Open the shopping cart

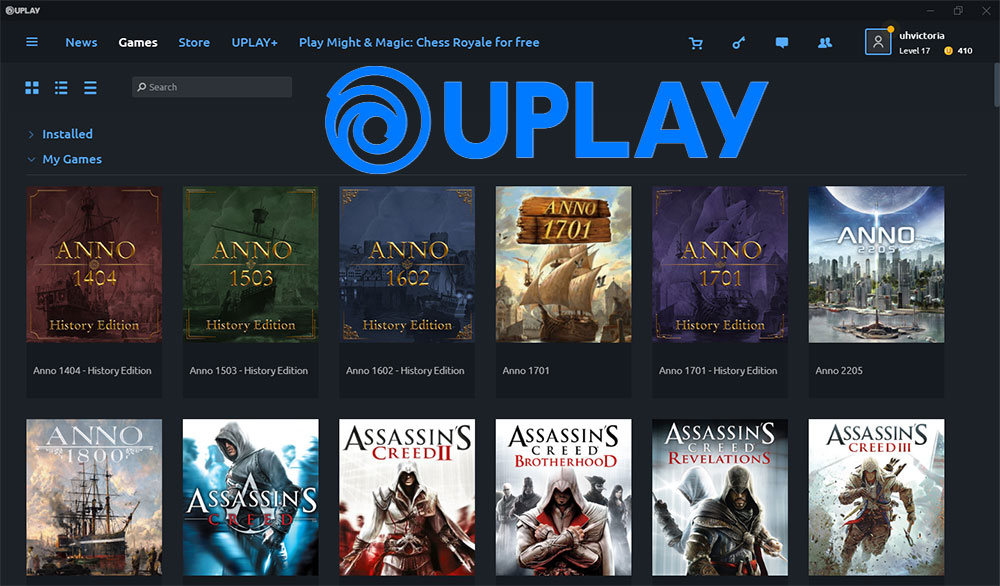pyautogui.click(x=696, y=43)
